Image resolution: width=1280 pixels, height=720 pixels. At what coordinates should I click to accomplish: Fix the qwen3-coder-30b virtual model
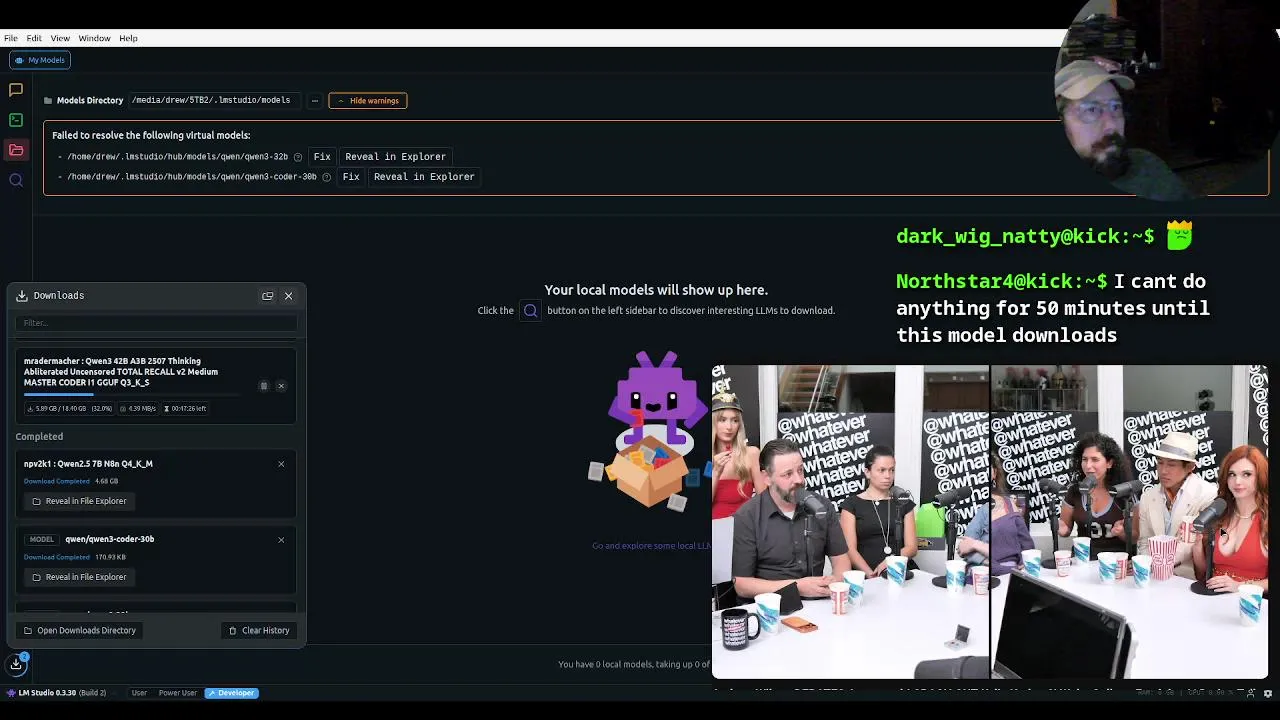tap(351, 177)
